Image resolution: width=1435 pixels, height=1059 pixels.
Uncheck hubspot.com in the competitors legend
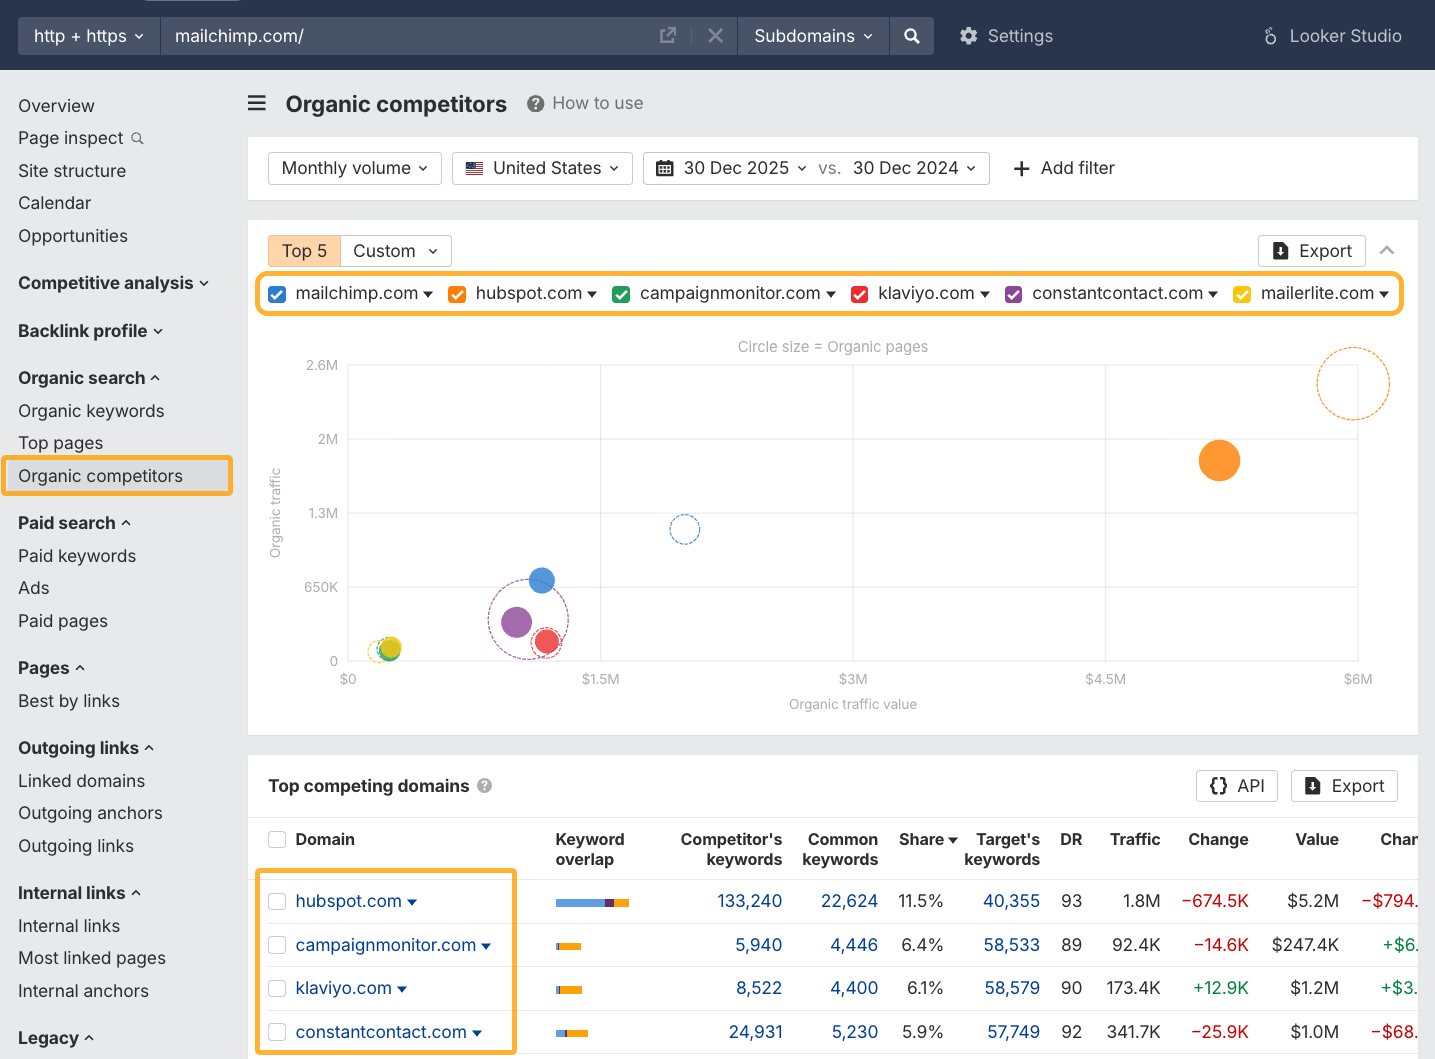(457, 293)
